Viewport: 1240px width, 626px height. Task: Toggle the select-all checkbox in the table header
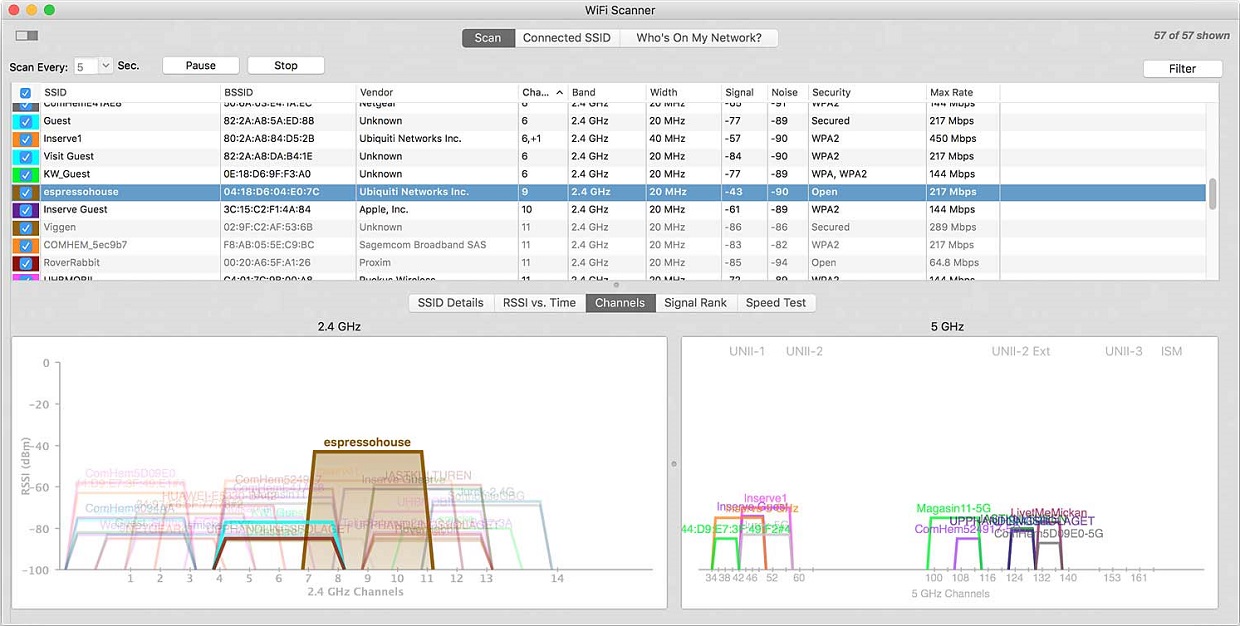coord(25,93)
